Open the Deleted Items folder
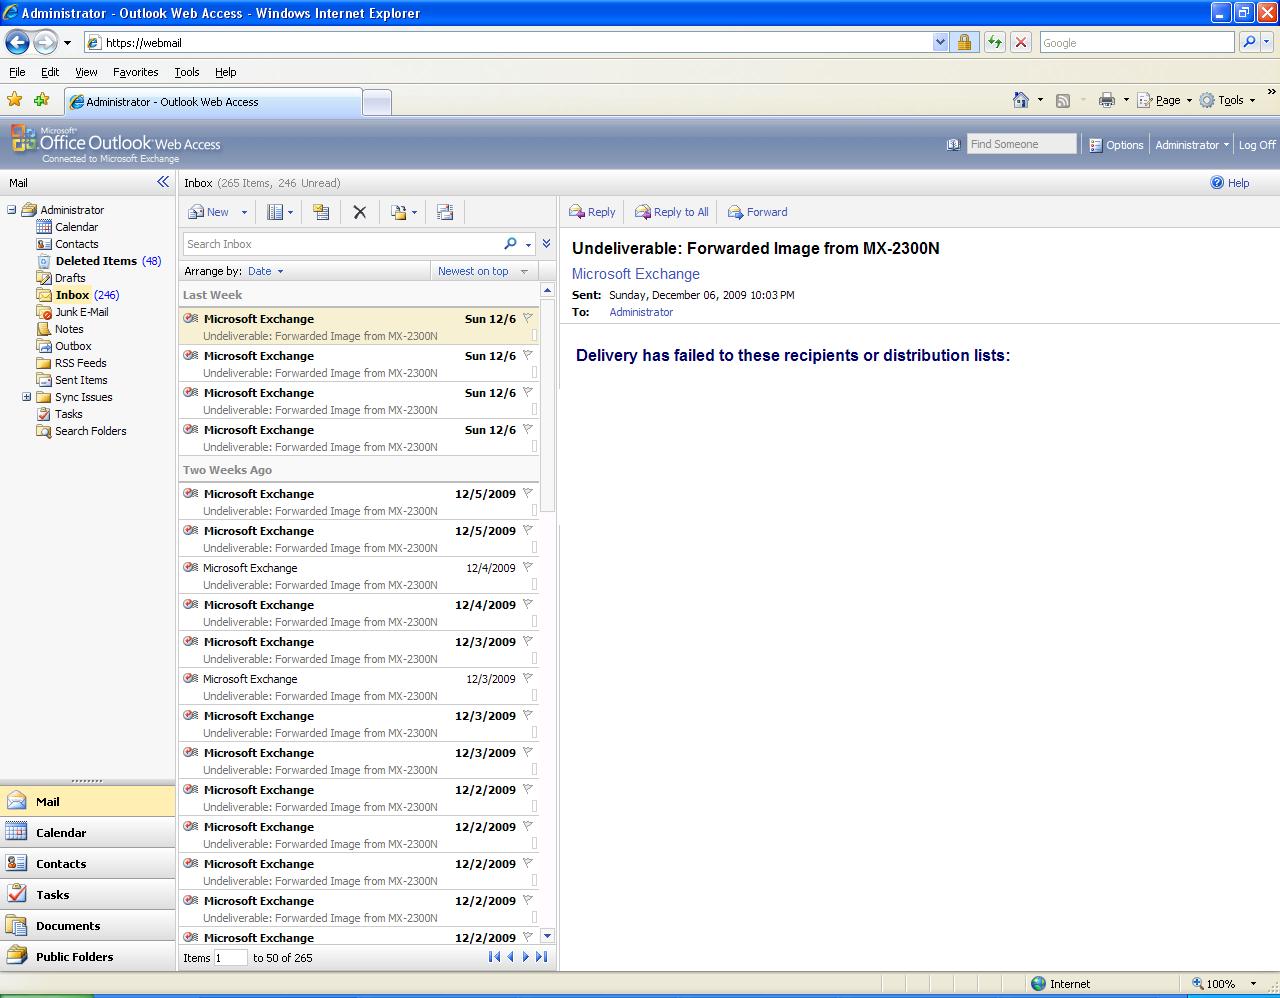The height and width of the screenshot is (998, 1280). tap(96, 261)
